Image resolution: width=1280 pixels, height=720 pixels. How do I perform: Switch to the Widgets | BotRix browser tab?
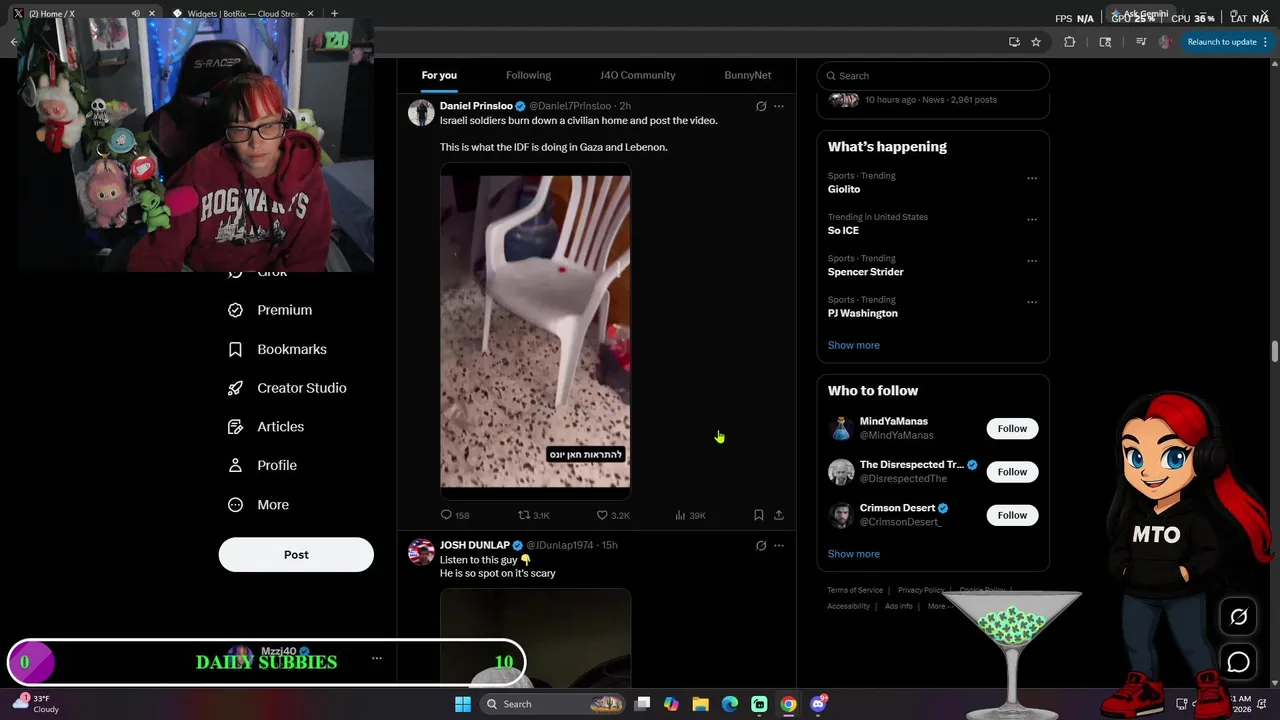241,14
